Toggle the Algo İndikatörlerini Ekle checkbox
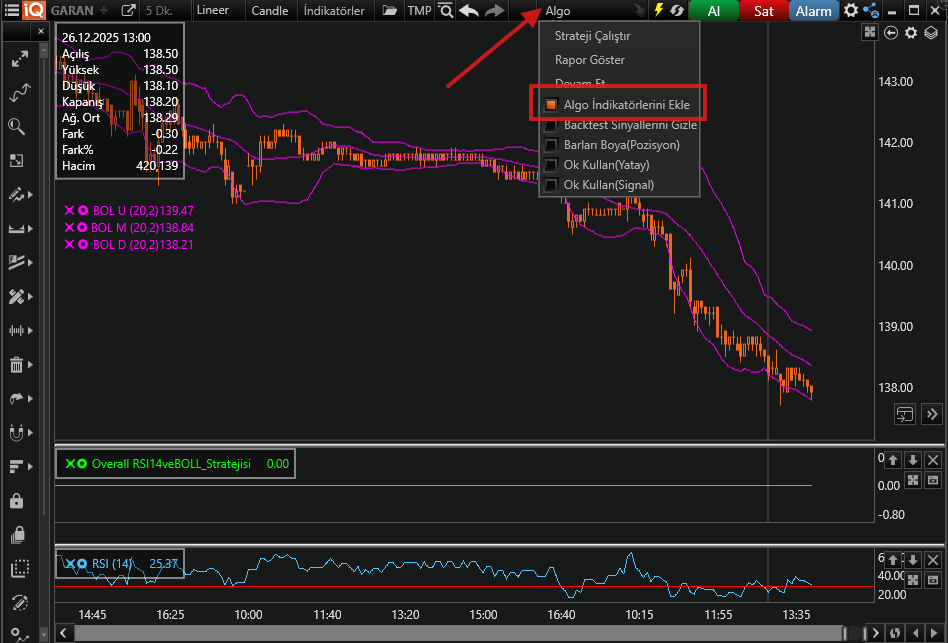This screenshot has width=948, height=643. (x=551, y=105)
